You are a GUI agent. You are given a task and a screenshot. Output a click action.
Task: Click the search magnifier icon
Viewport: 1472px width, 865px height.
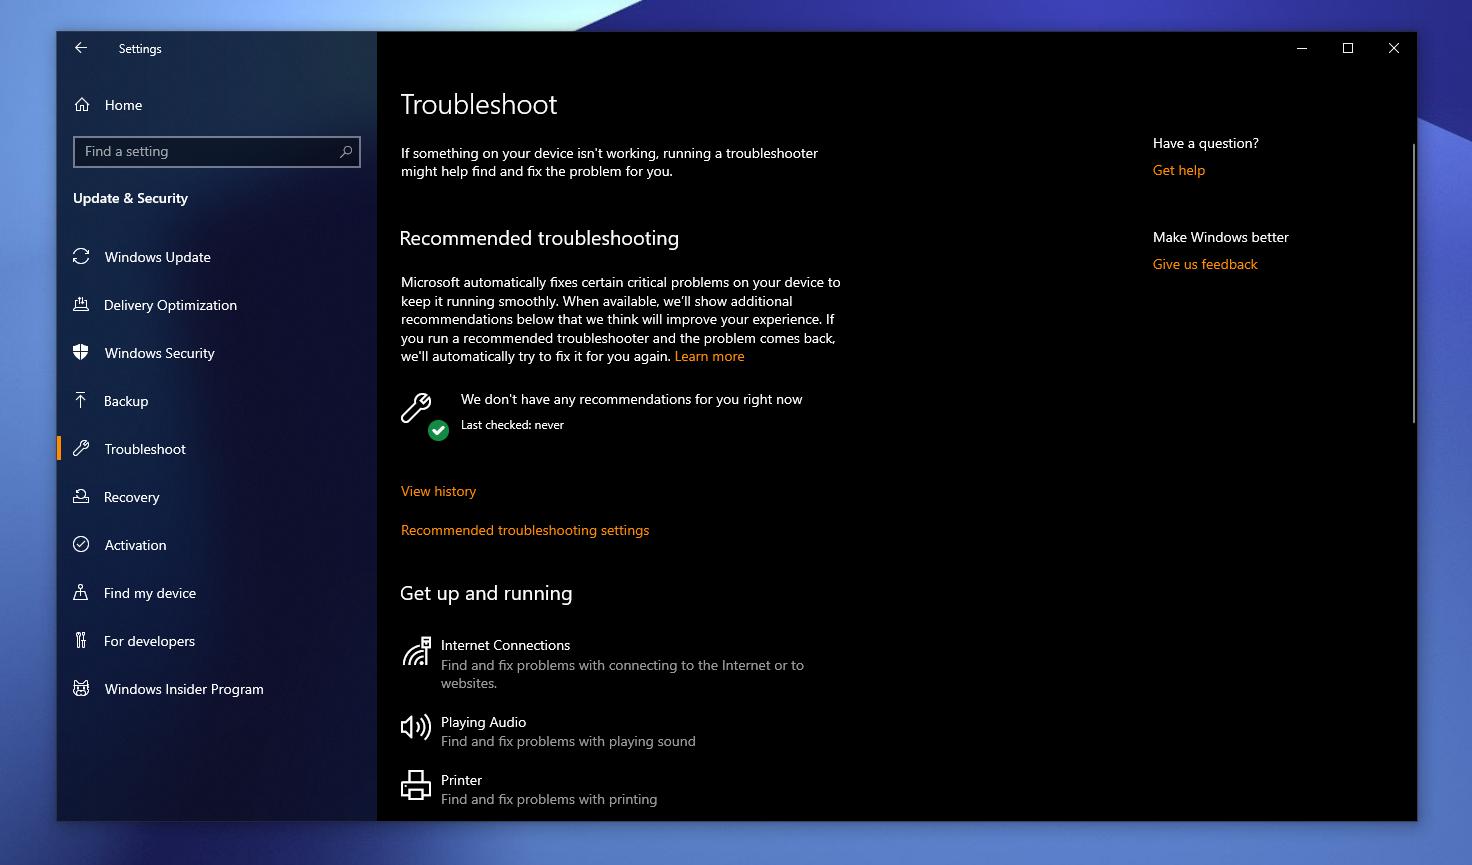[x=346, y=152]
